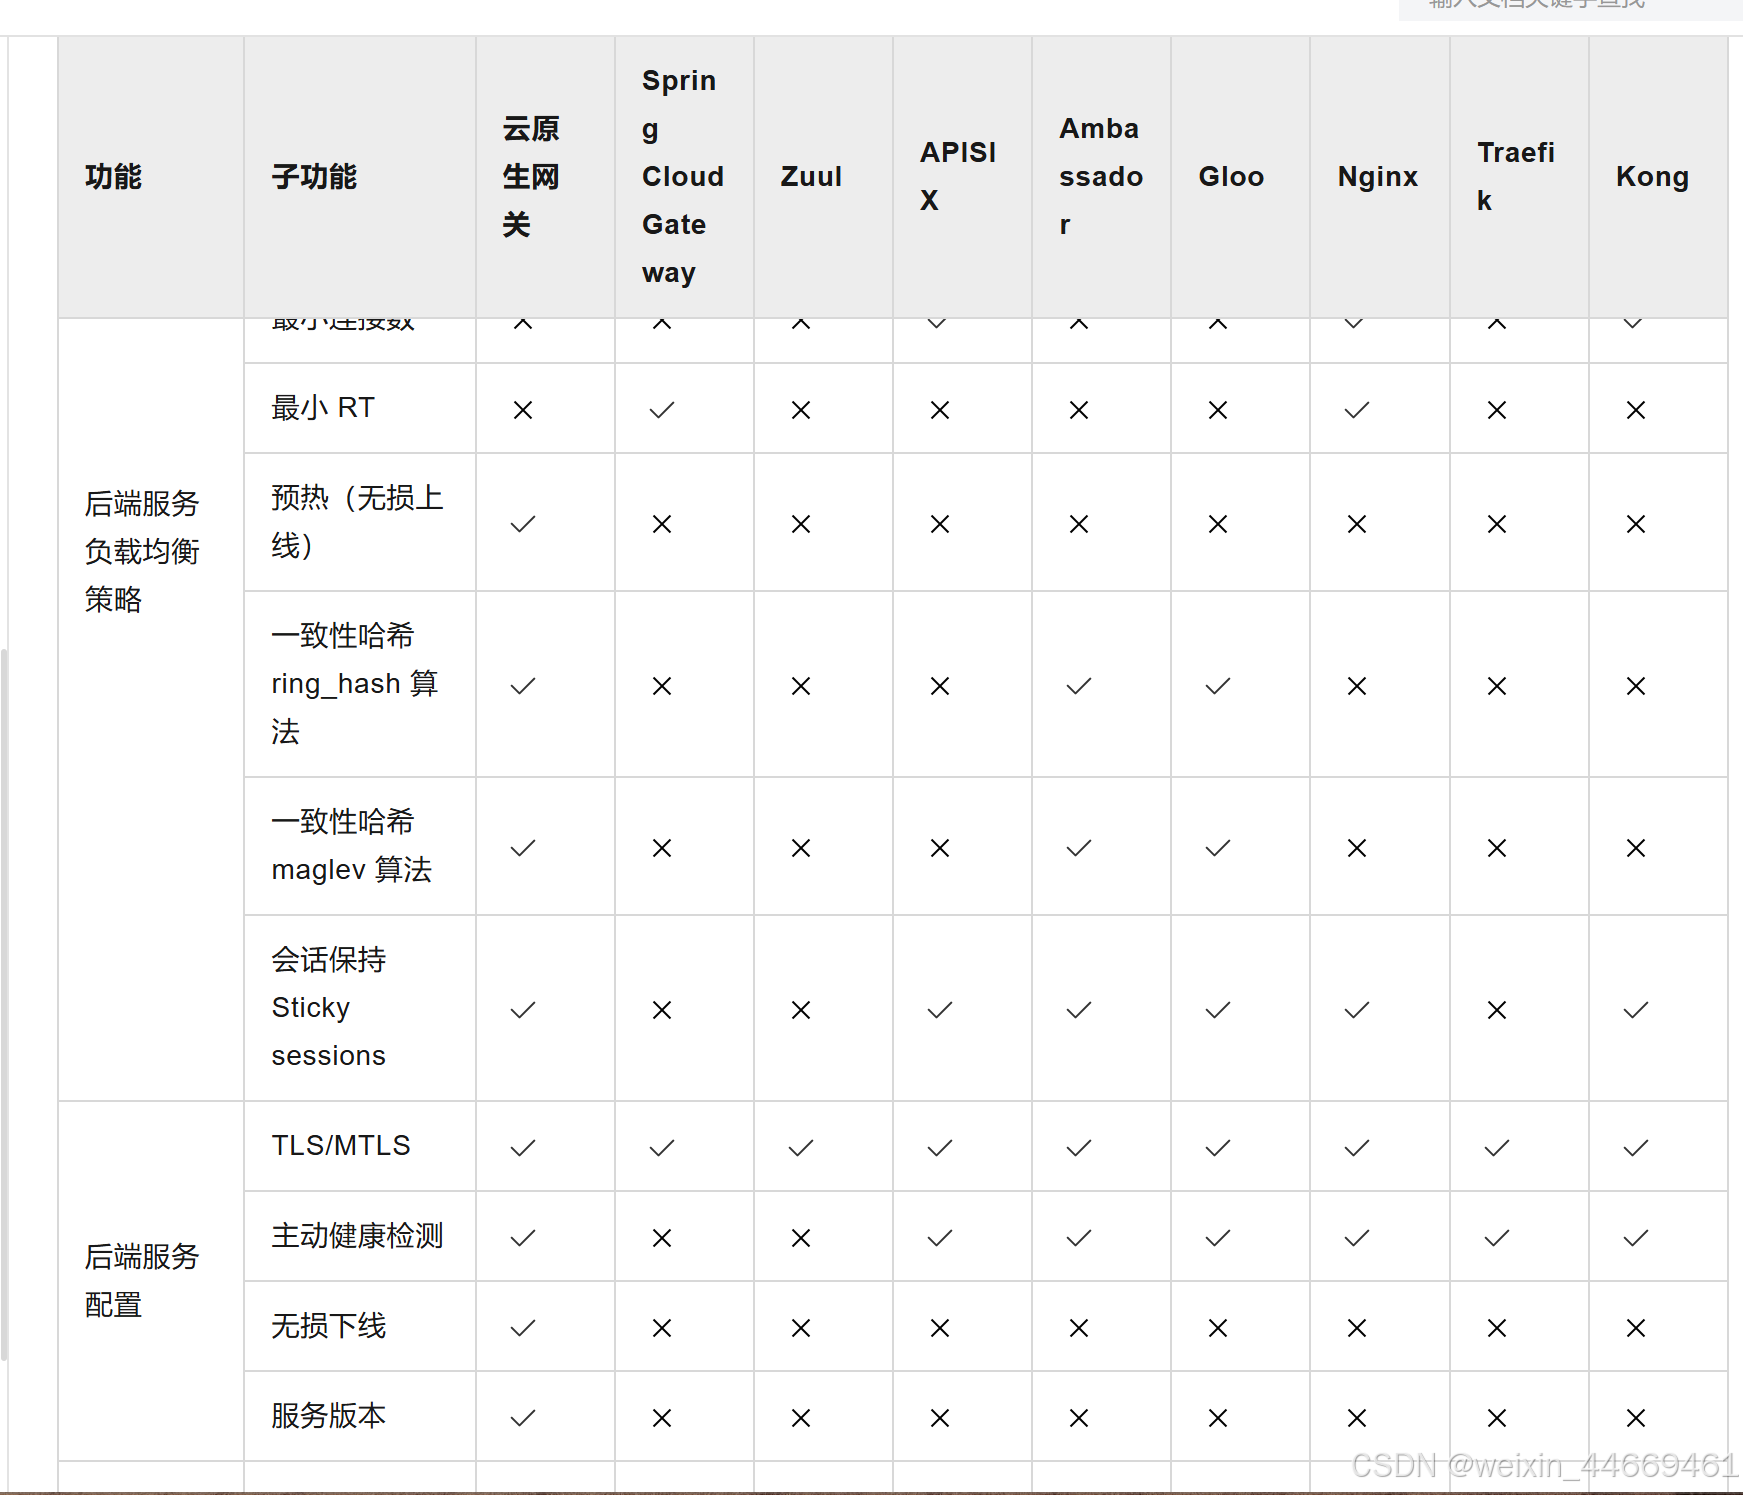This screenshot has width=1743, height=1495.
Task: Click Traefik cross in ring_hash row
Action: 1497,686
